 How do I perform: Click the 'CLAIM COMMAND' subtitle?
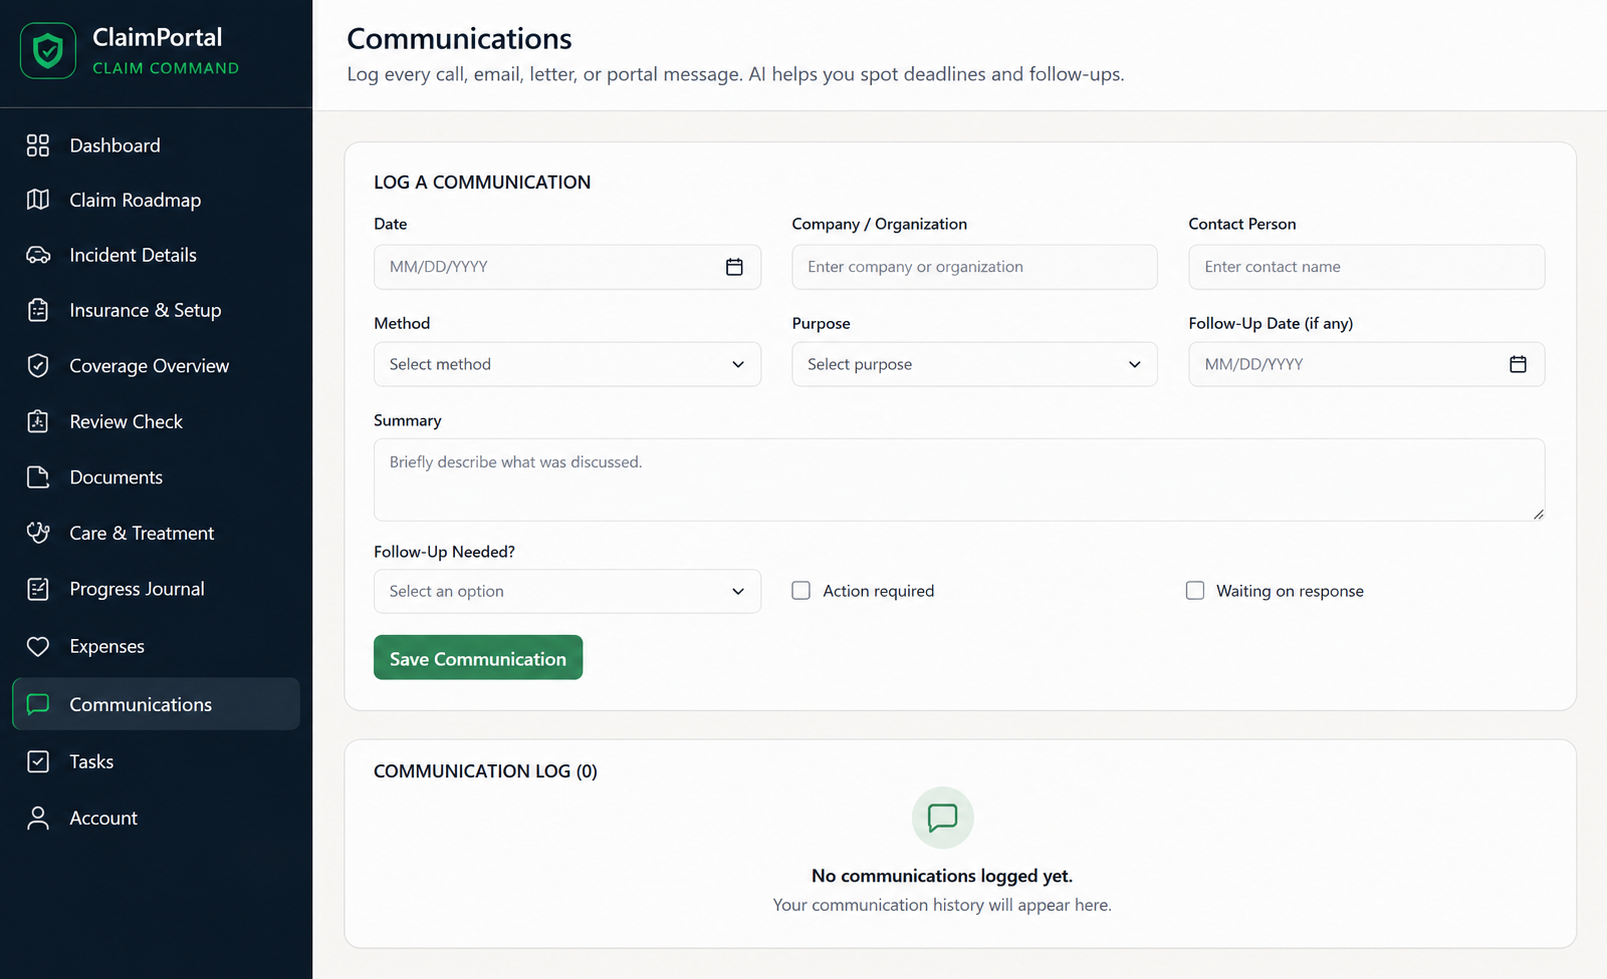point(166,68)
